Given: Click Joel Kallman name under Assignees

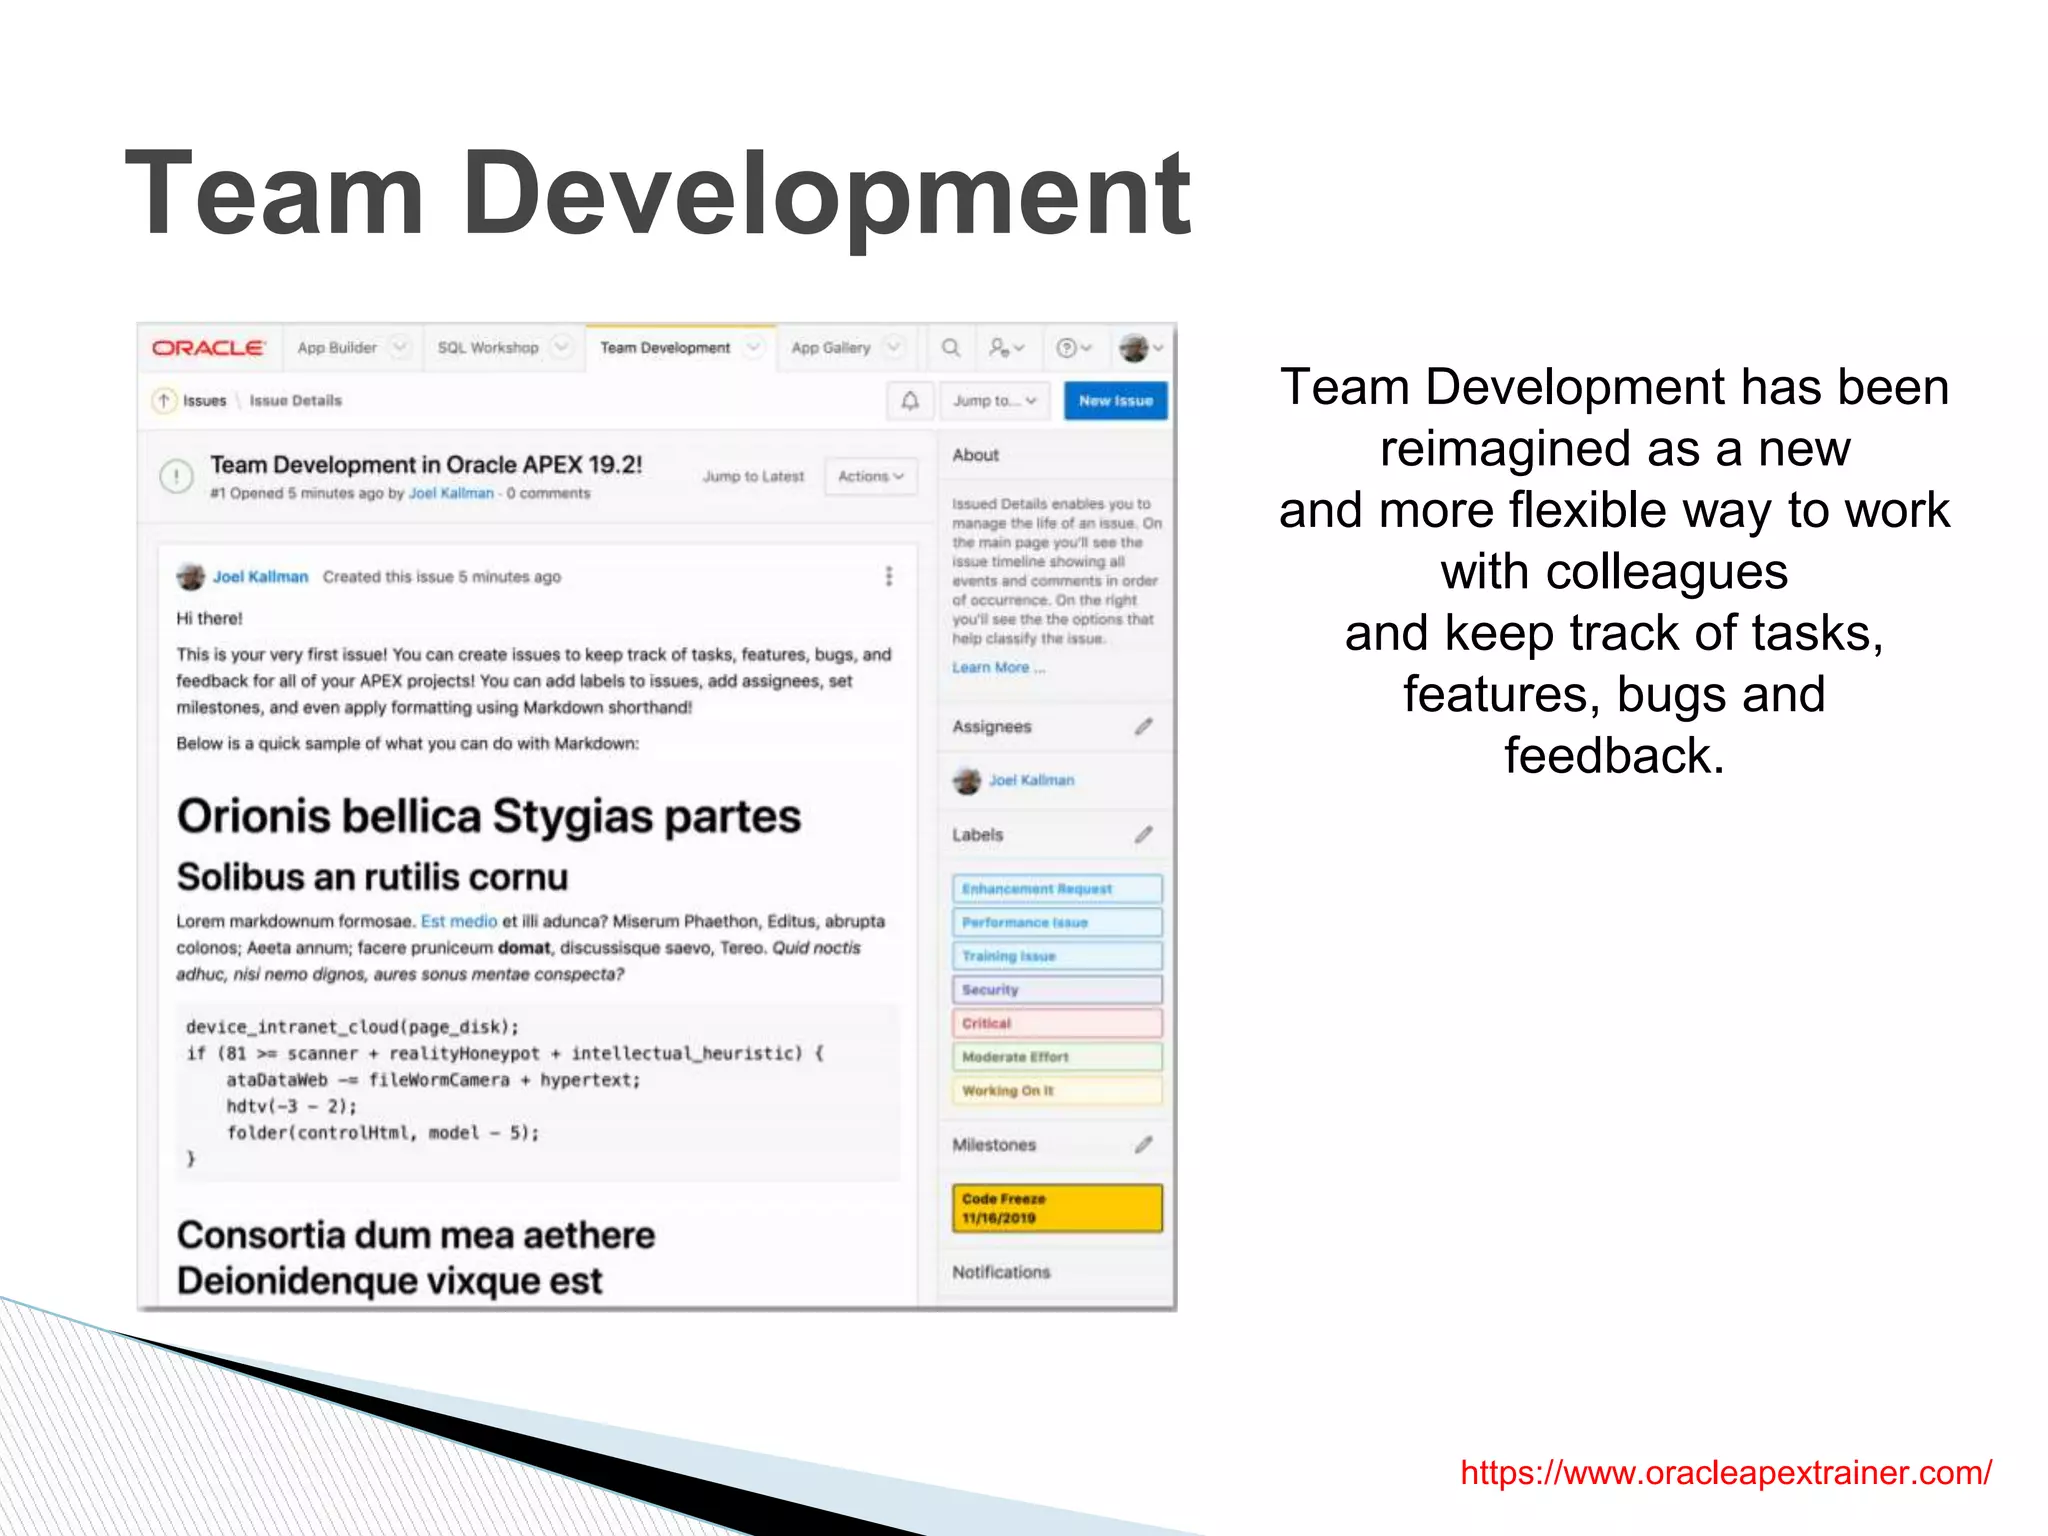Looking at the screenshot, I should pos(1032,780).
